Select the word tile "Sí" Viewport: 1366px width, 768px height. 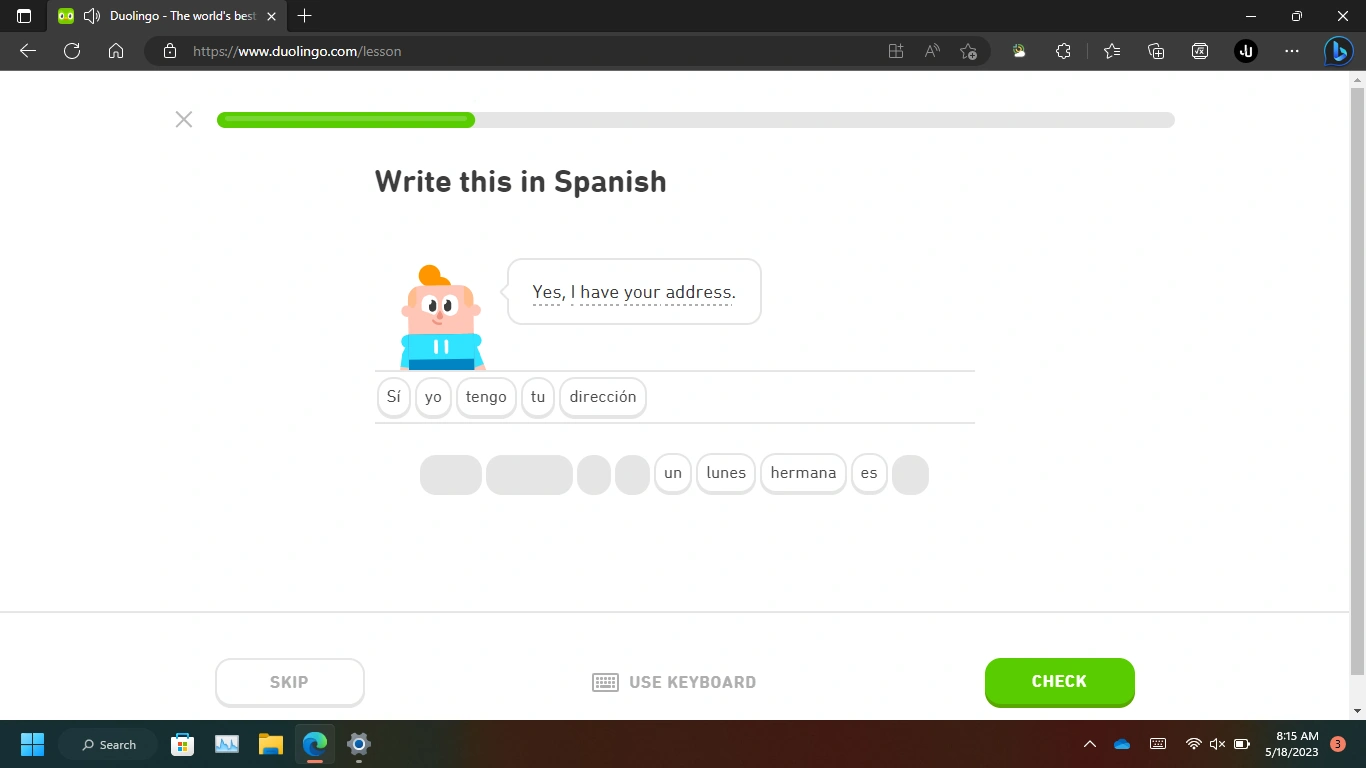393,397
